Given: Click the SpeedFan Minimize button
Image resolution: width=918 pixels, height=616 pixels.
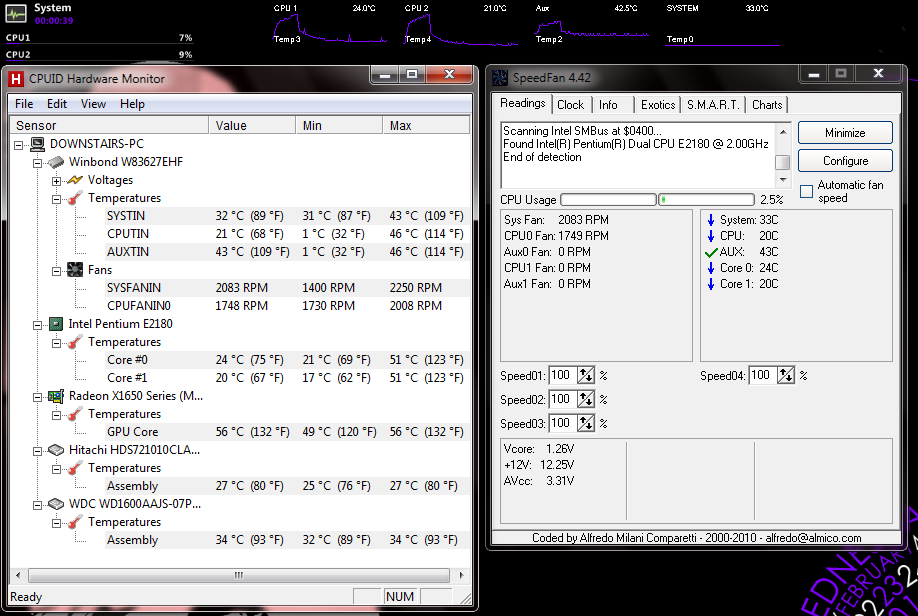Looking at the screenshot, I should 845,133.
